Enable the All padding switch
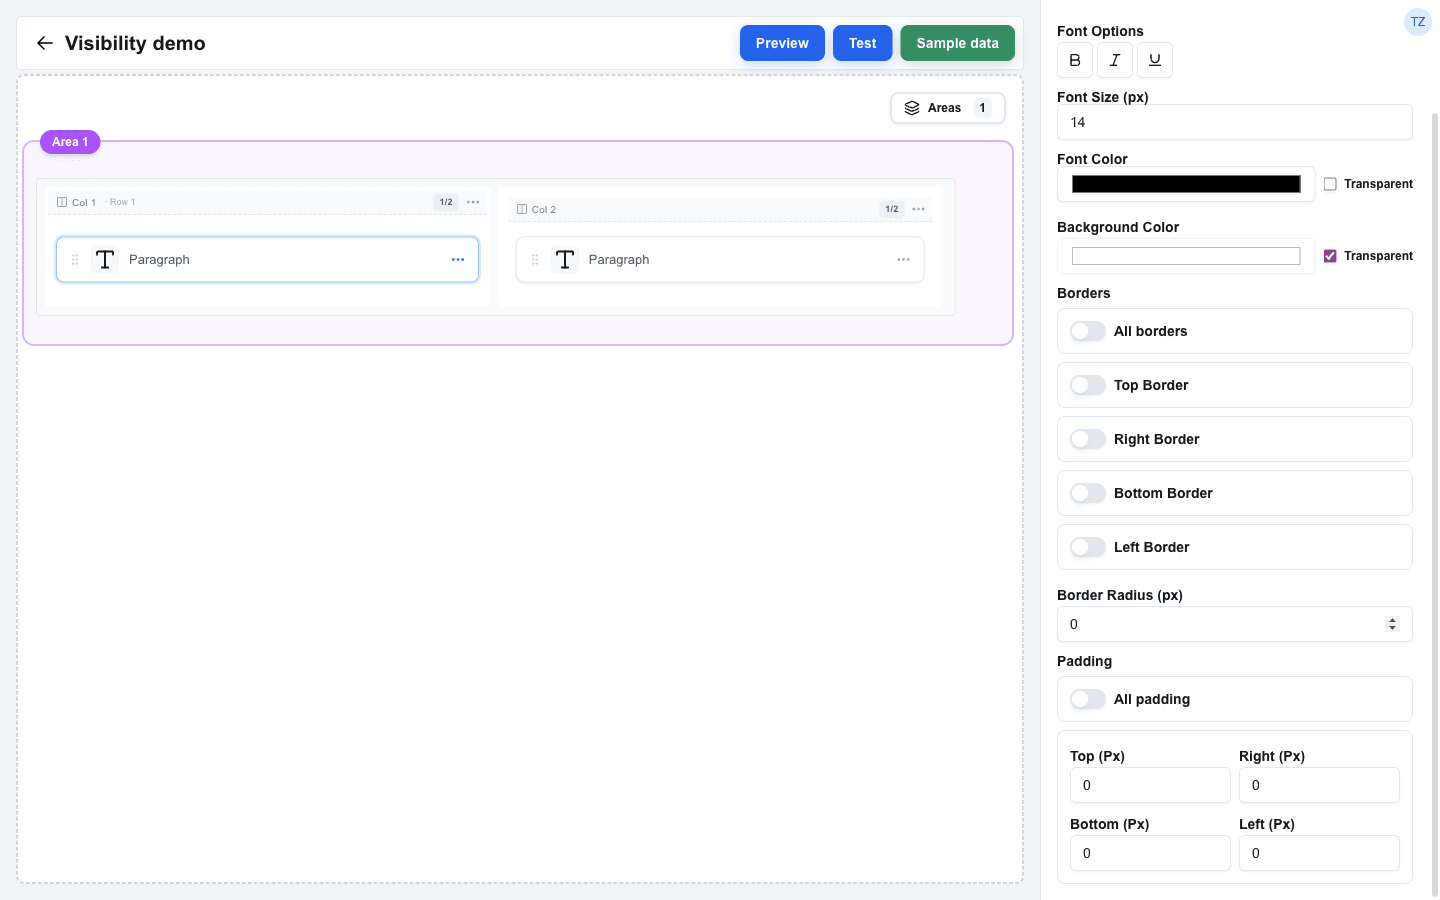The image size is (1440, 900). [x=1088, y=699]
